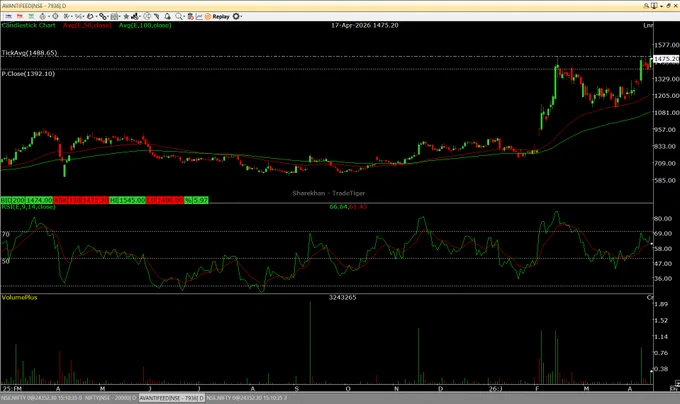Switch to the AVANTIFEED[NSE - 7936] D tab

click(172, 397)
